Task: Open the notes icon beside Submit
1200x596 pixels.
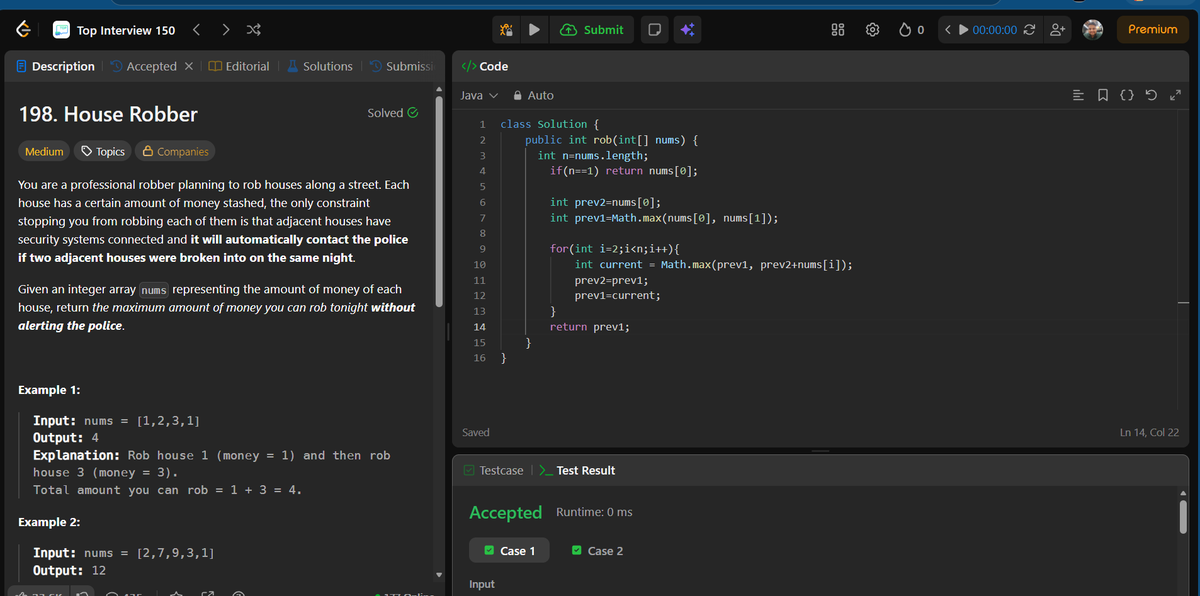Action: point(654,30)
